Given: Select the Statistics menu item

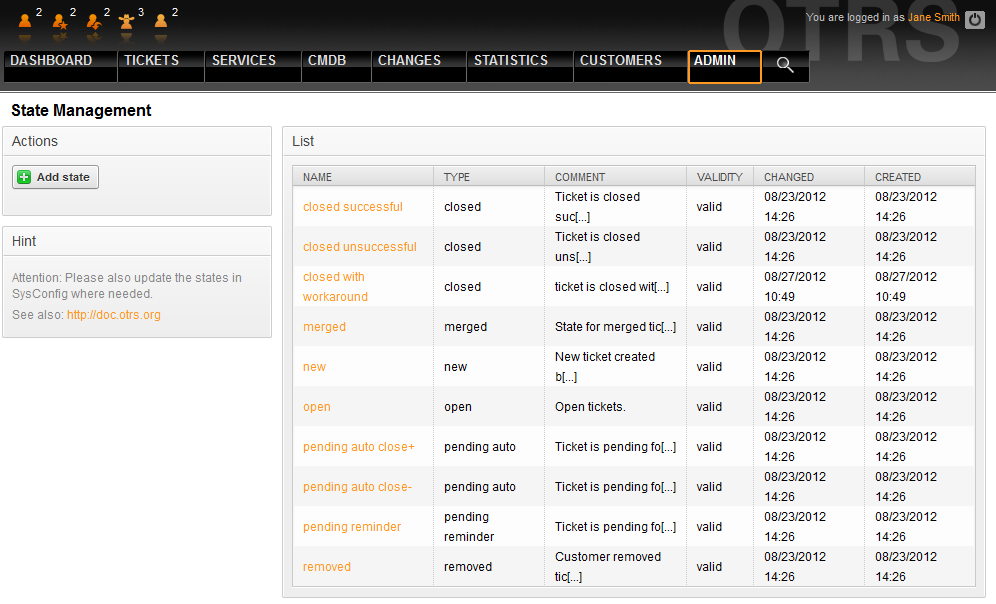Looking at the screenshot, I should 510,61.
